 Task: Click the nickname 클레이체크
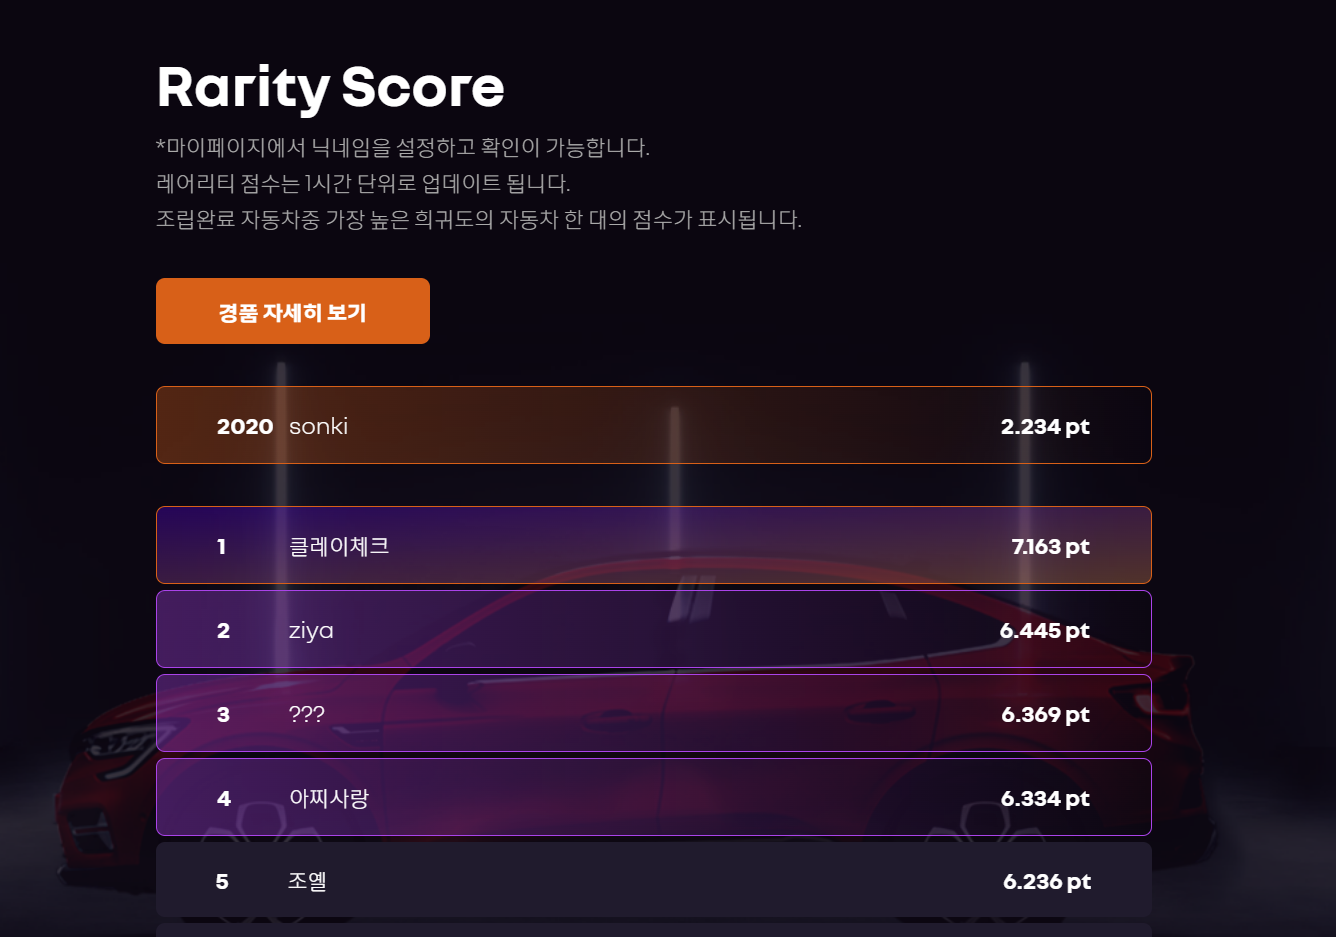coord(339,546)
